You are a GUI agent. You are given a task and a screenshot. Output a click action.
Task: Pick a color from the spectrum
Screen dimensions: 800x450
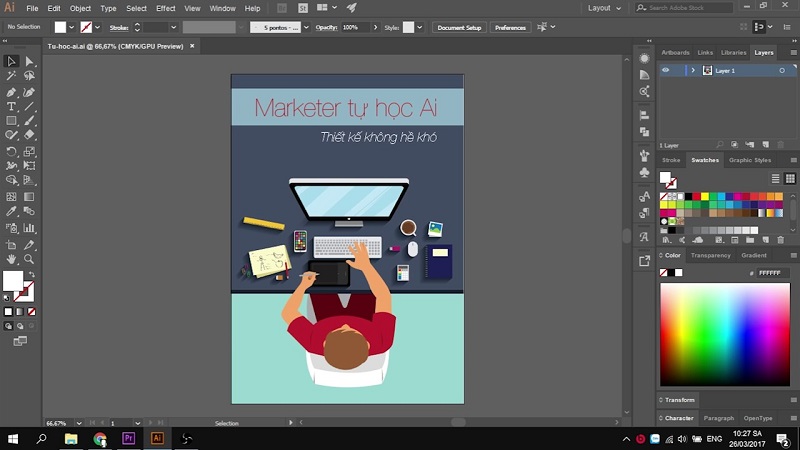pyautogui.click(x=725, y=335)
